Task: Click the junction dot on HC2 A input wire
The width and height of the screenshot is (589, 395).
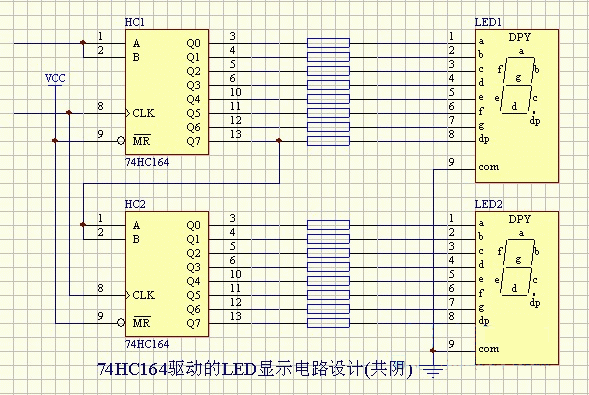Action: tap(83, 225)
